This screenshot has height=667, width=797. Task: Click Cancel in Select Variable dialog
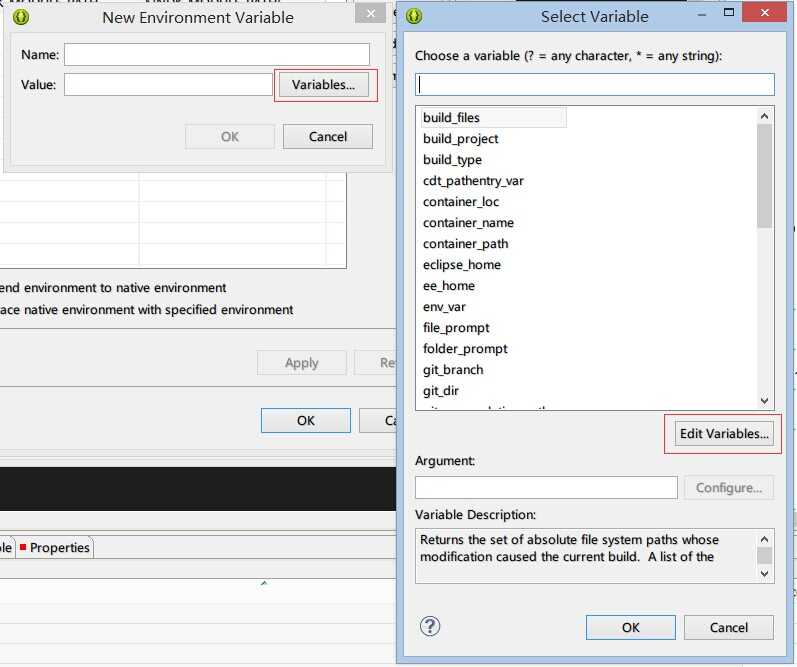(x=729, y=627)
